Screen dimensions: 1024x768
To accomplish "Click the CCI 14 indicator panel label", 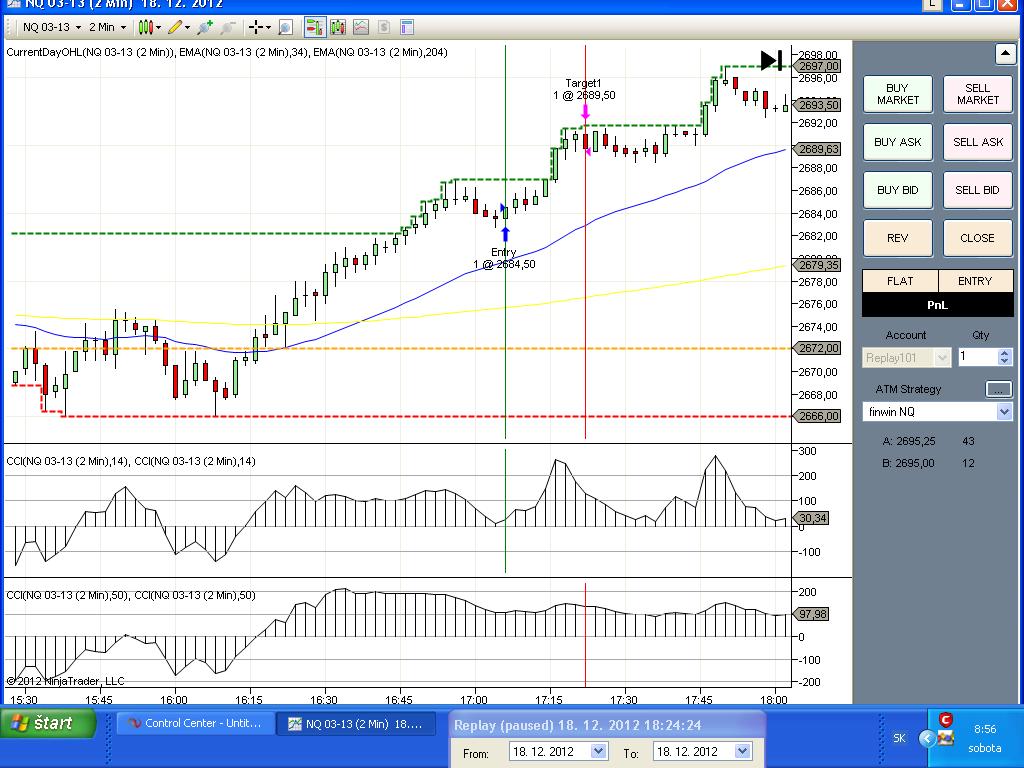I will coord(131,461).
